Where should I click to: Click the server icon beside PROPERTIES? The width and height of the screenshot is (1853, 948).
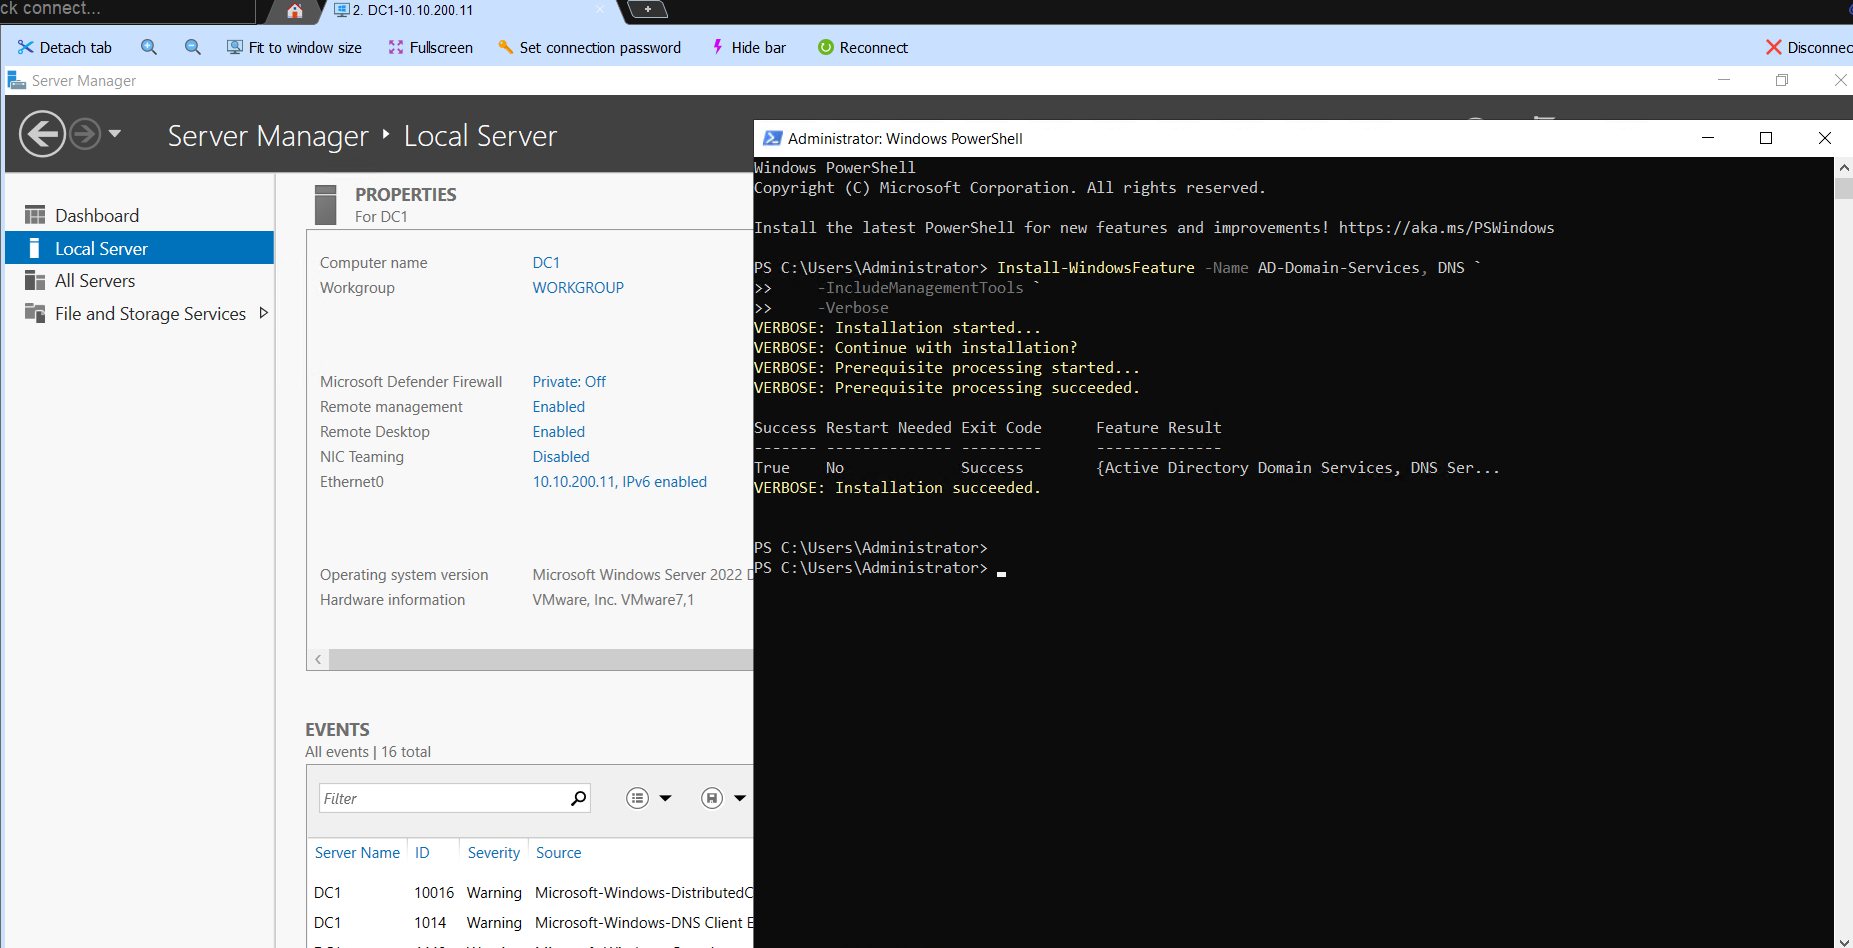click(325, 204)
